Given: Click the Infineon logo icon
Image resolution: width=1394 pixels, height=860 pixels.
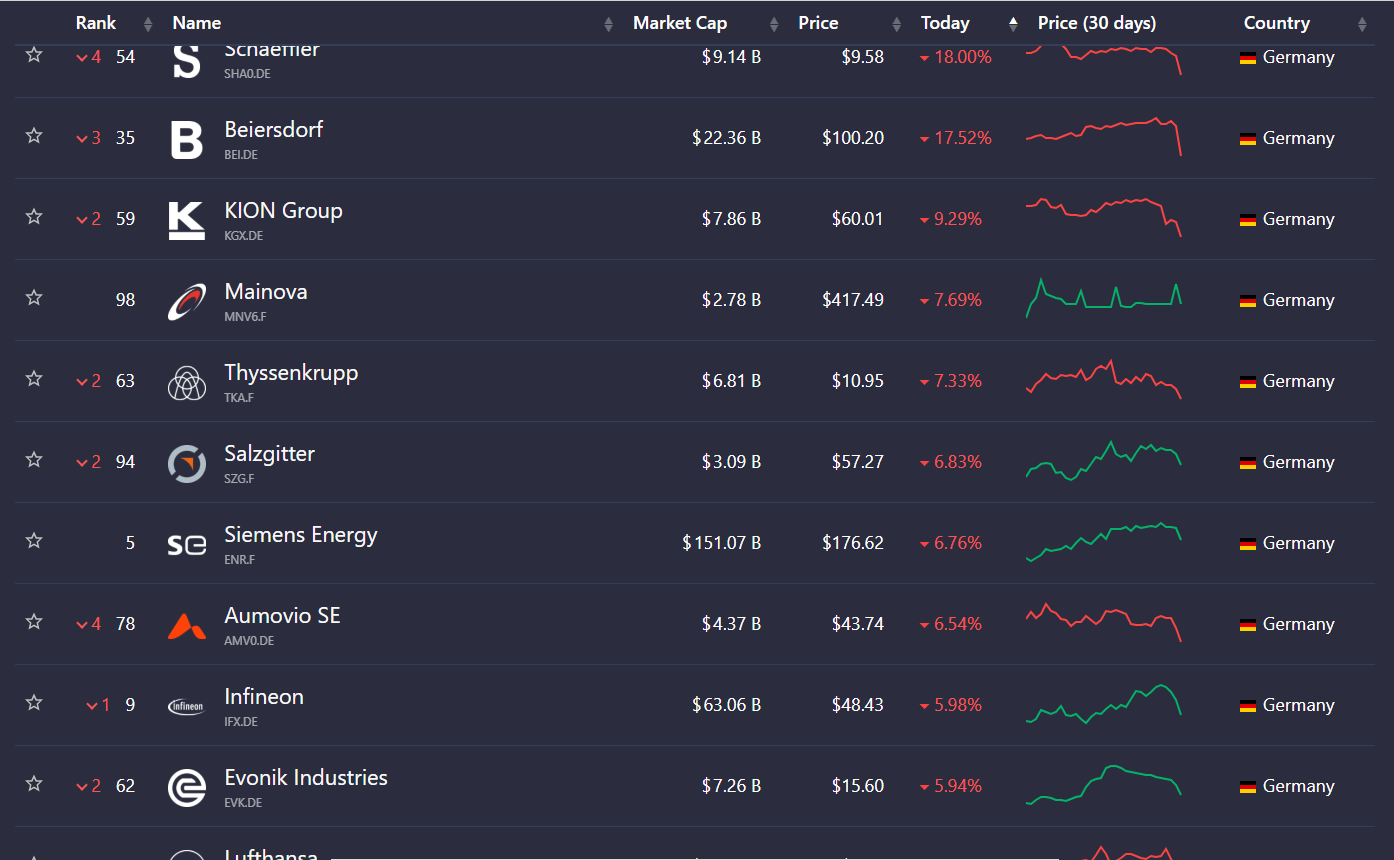Looking at the screenshot, I should click(187, 706).
